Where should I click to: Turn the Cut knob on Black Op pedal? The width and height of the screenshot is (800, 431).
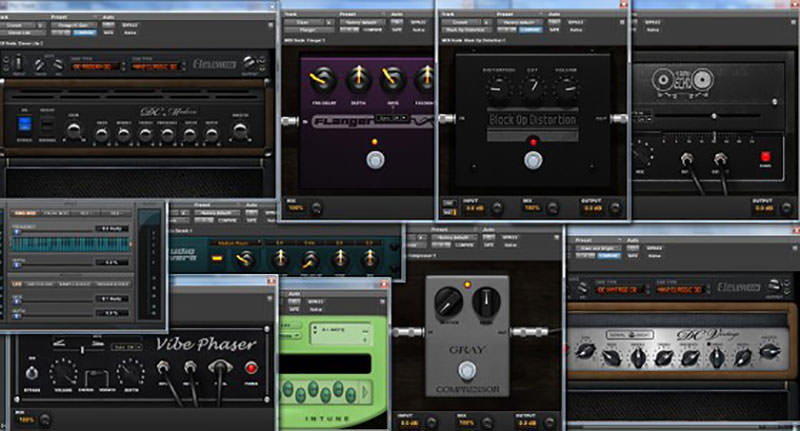pyautogui.click(x=532, y=87)
